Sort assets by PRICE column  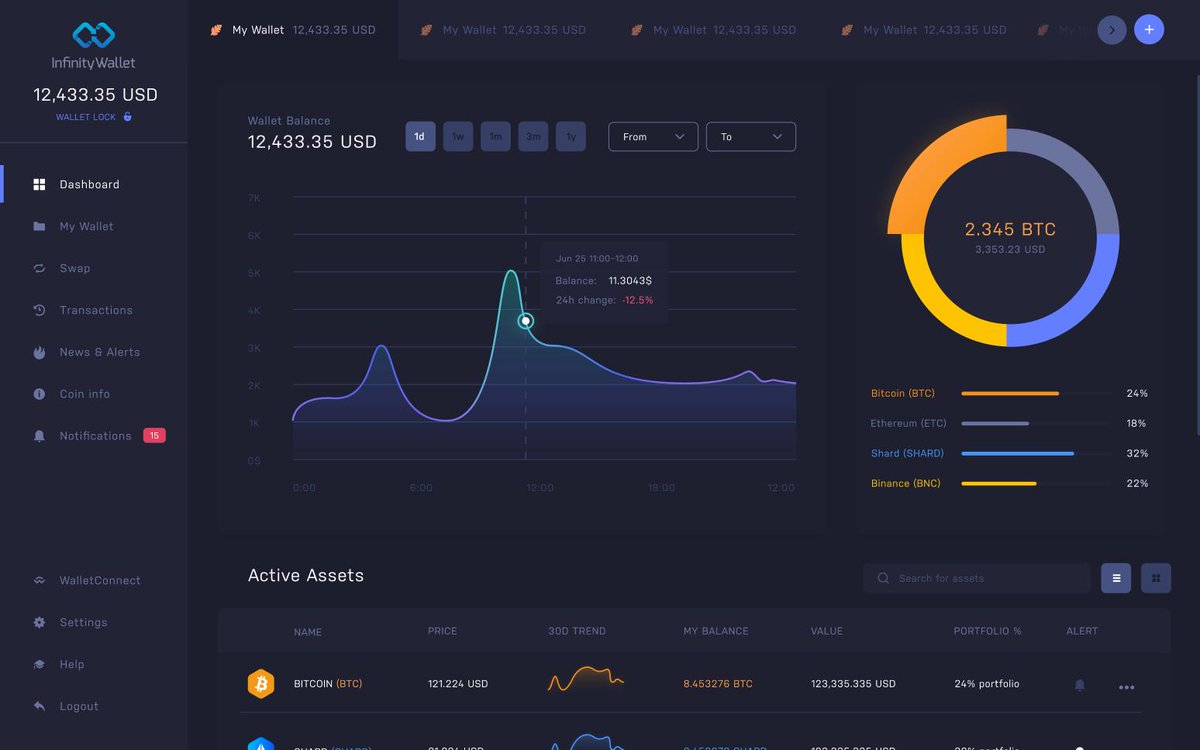tap(442, 632)
